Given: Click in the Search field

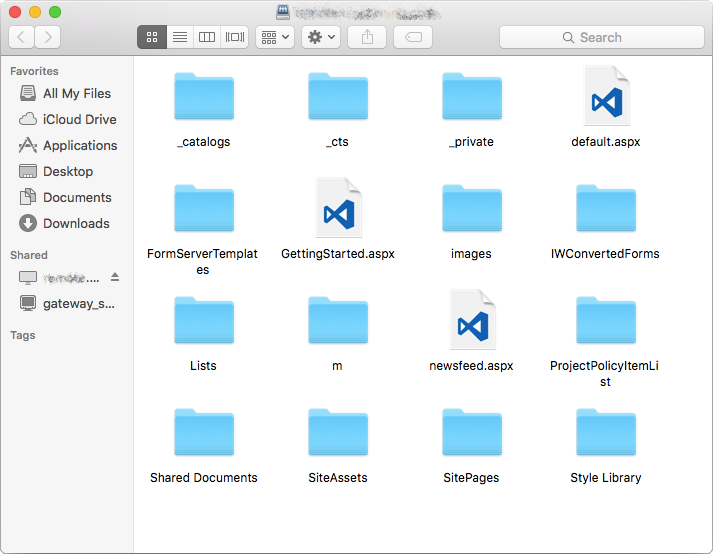Looking at the screenshot, I should [x=600, y=37].
